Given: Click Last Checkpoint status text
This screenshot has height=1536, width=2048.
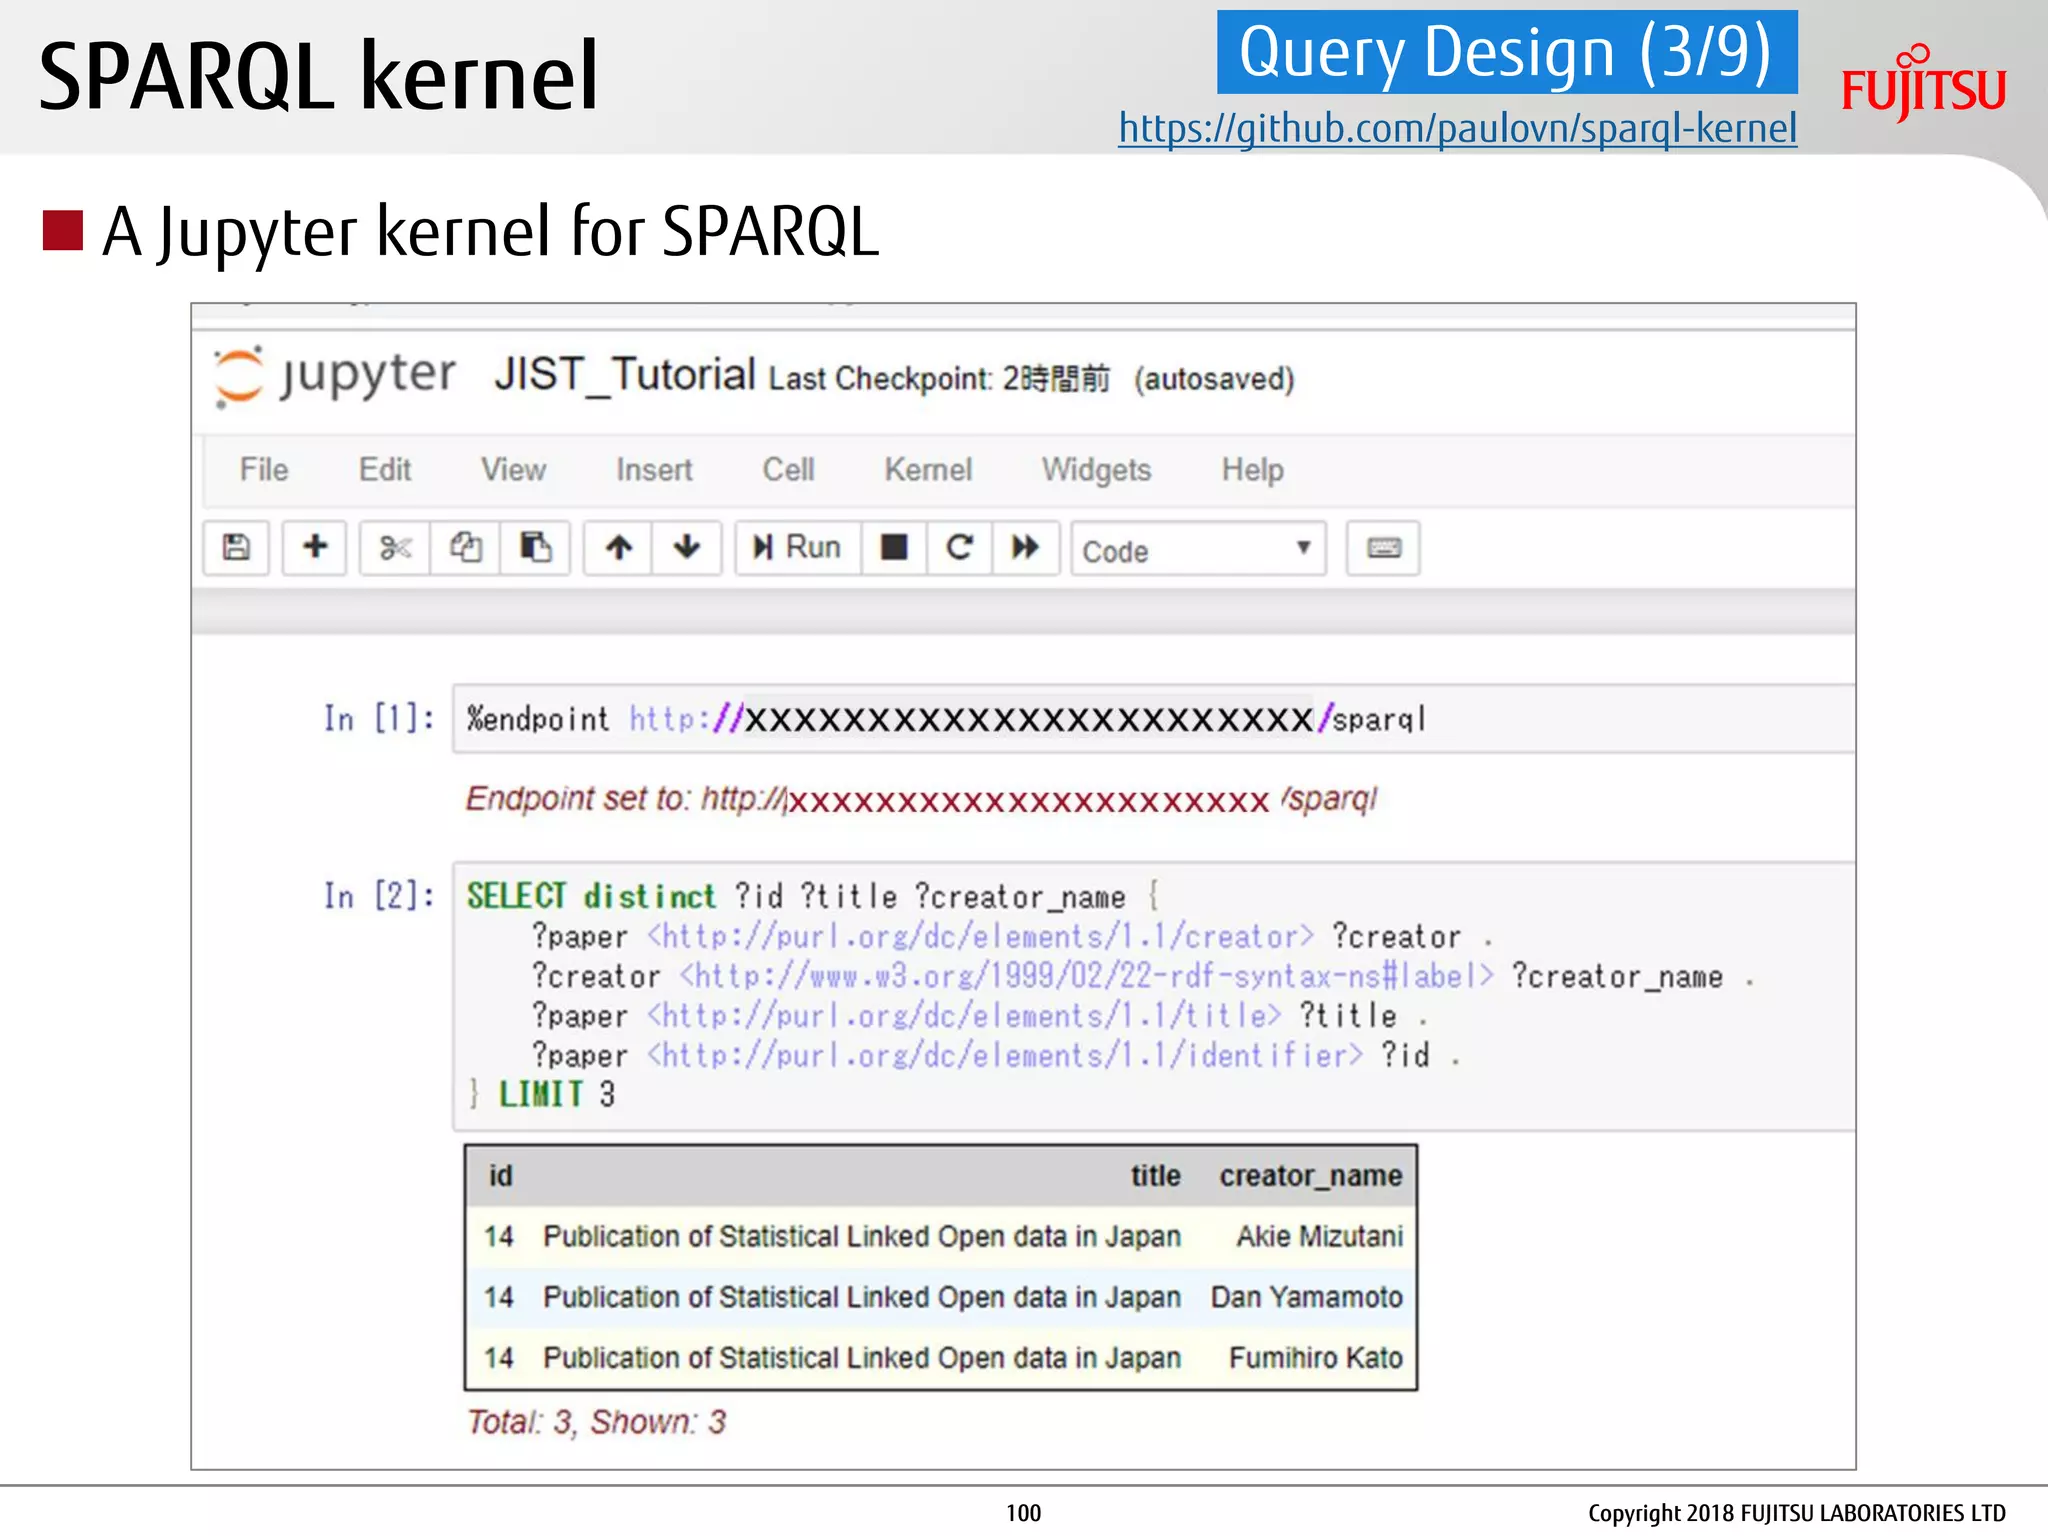Looking at the screenshot, I should (x=939, y=379).
